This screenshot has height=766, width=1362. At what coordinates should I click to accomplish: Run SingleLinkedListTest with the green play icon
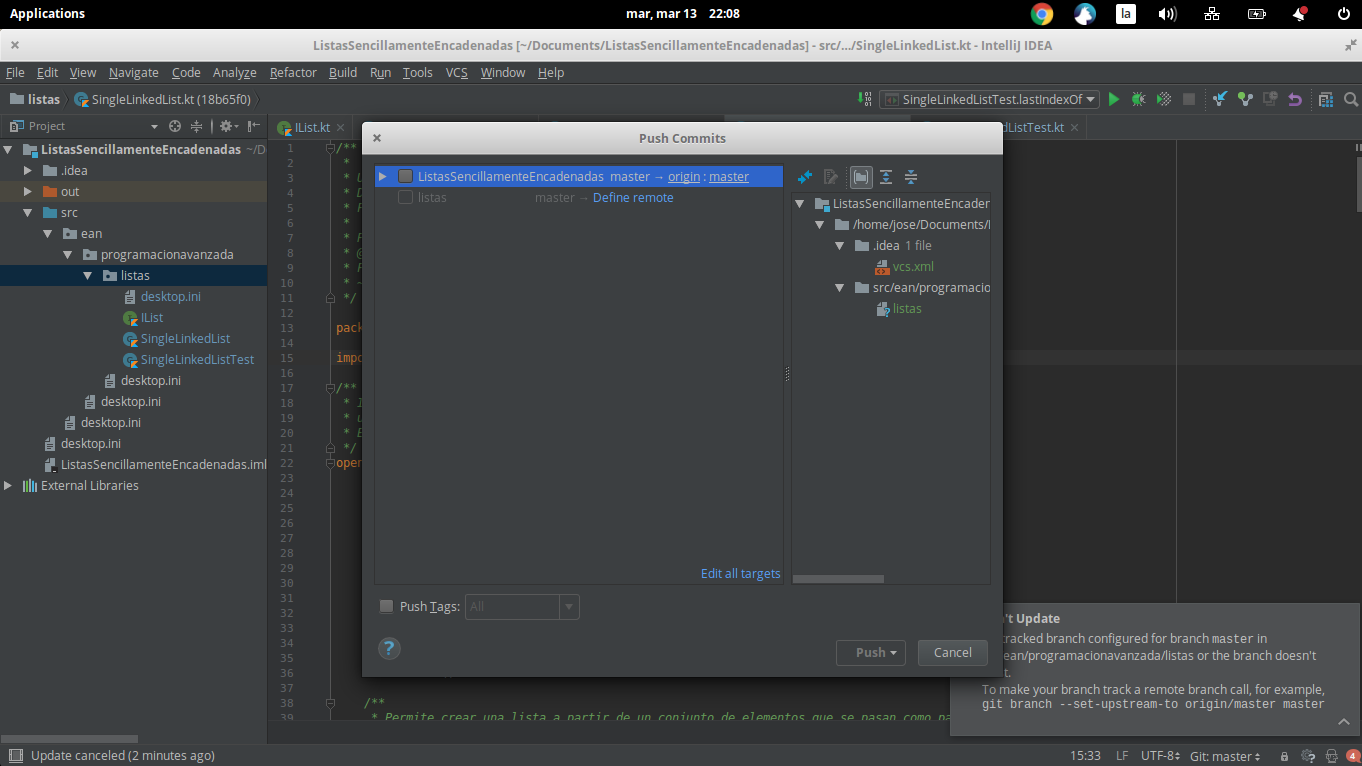tap(1114, 99)
